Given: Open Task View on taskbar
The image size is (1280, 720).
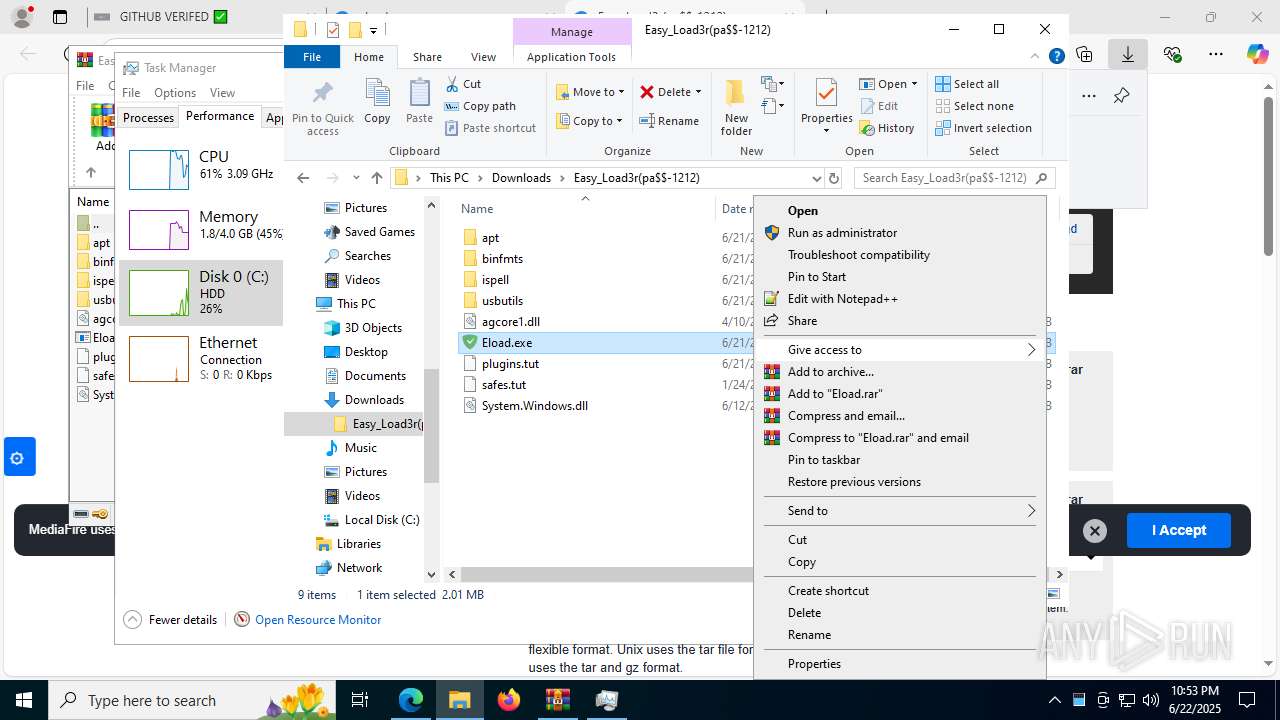Looking at the screenshot, I should tap(361, 700).
